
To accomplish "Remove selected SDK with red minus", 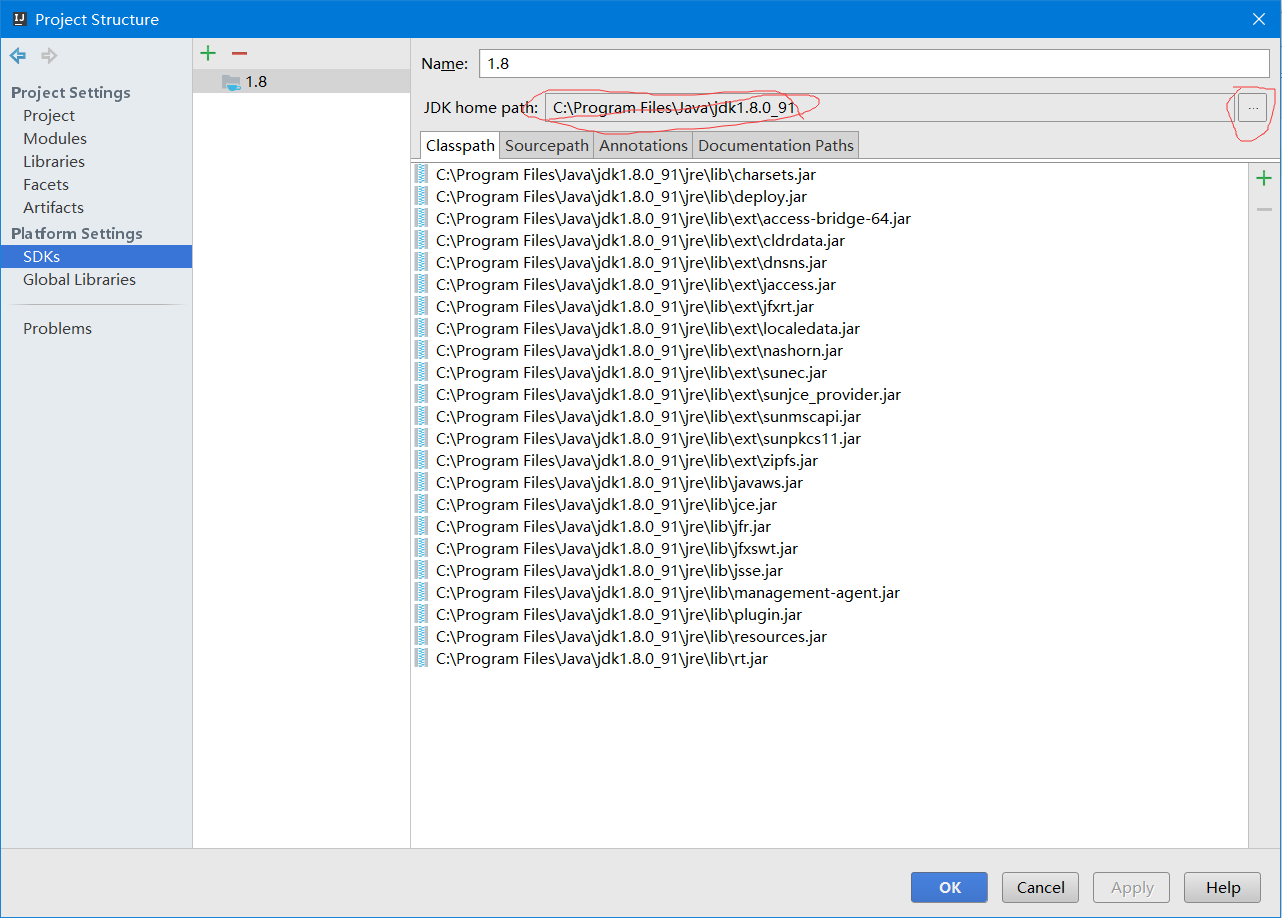I will (239, 53).
